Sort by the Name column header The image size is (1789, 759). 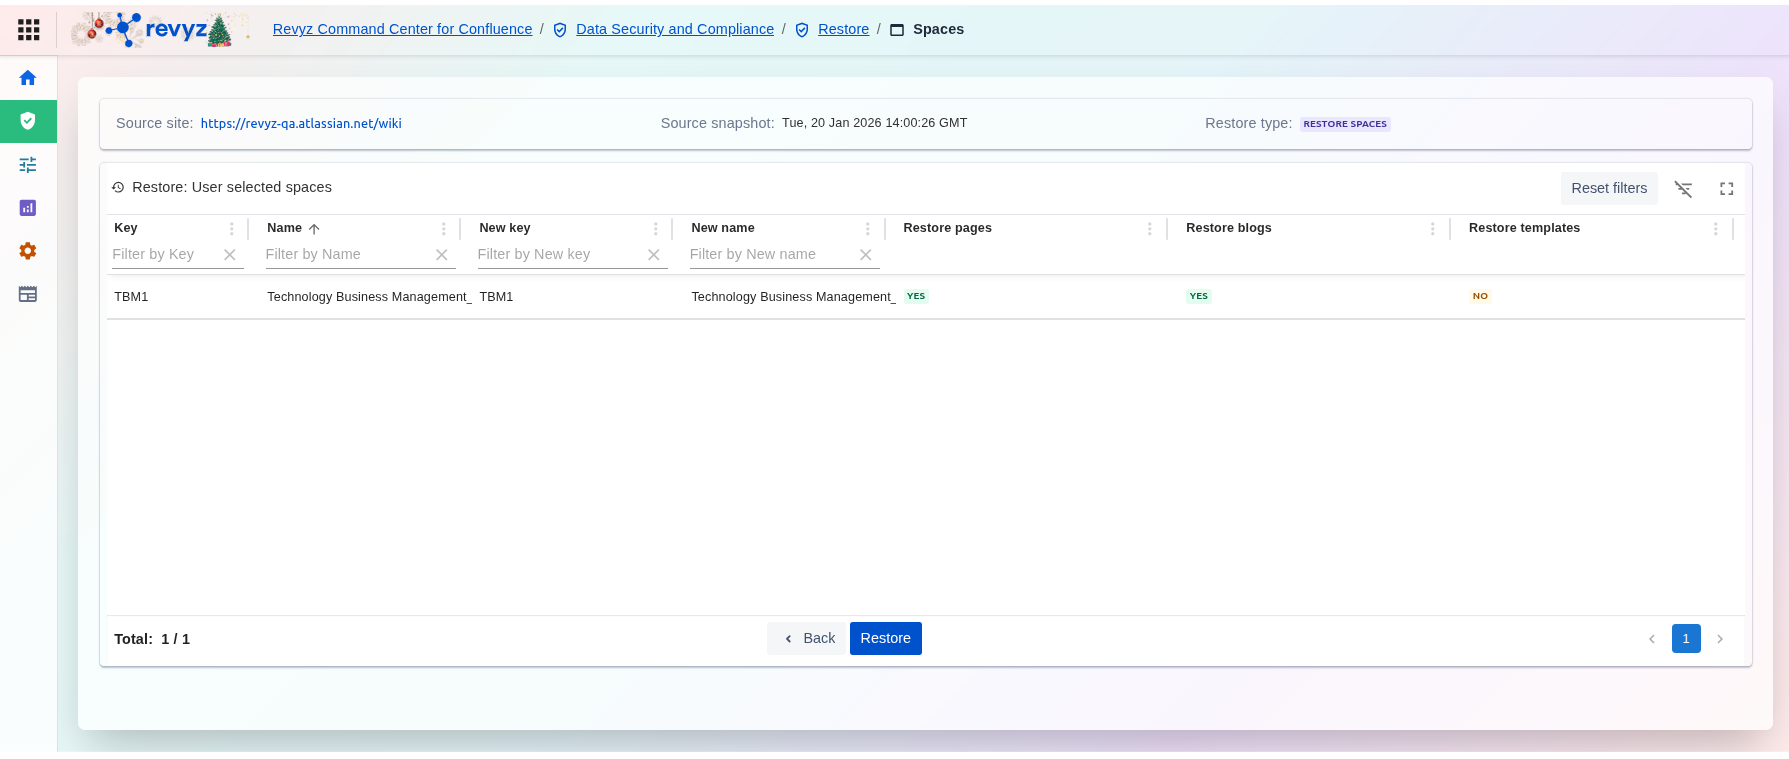285,228
